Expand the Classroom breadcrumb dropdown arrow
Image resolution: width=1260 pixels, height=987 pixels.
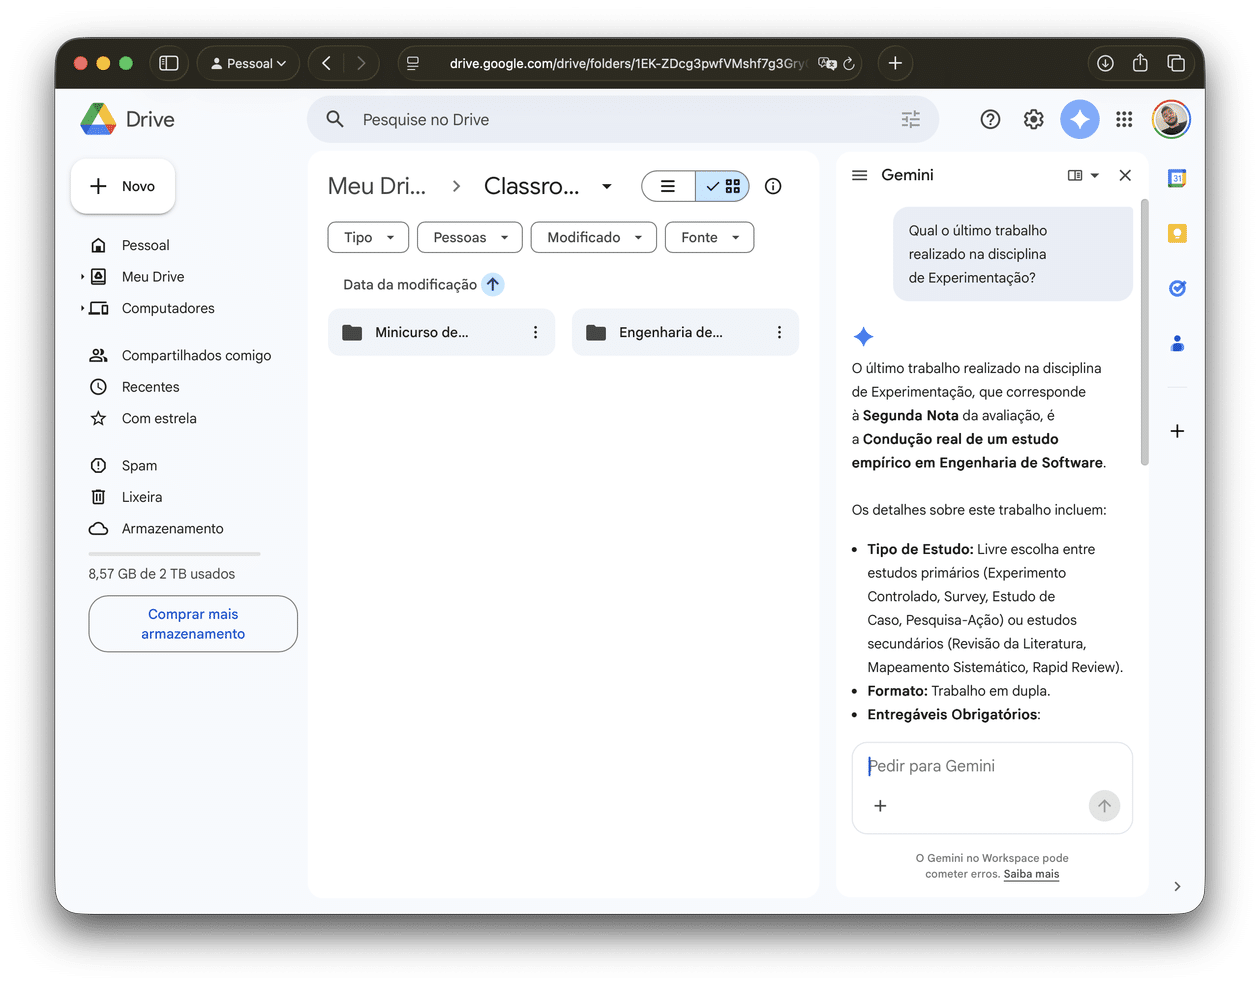[x=607, y=186]
